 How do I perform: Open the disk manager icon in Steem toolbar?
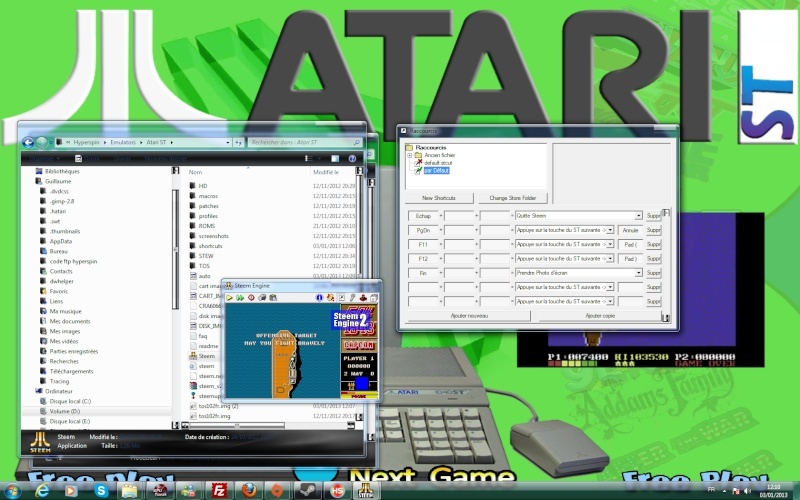point(373,297)
